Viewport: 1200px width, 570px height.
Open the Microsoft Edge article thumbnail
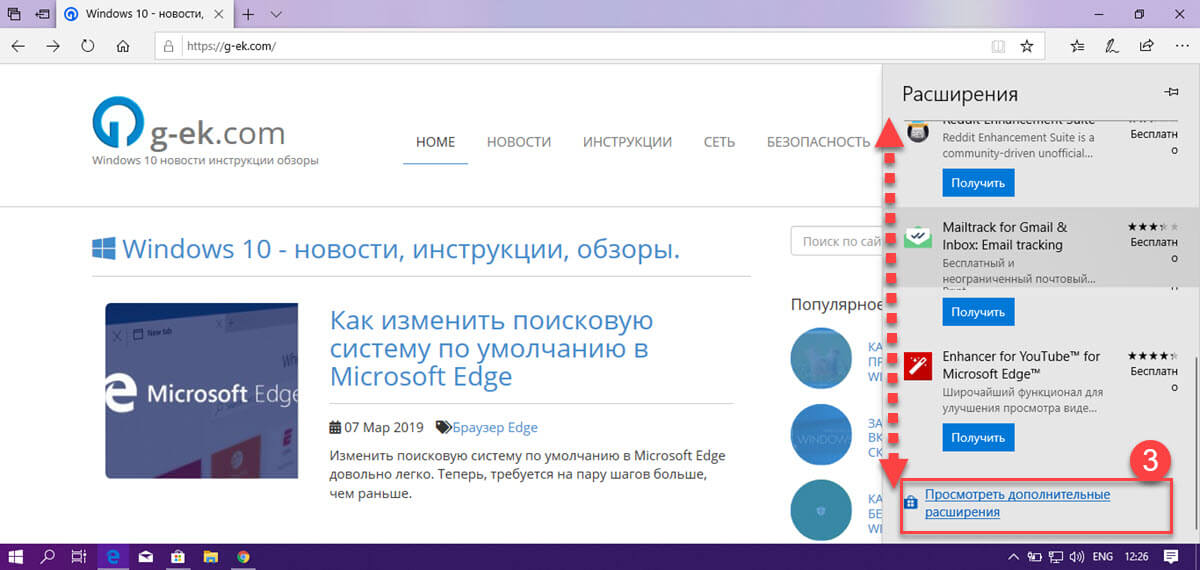coord(201,390)
